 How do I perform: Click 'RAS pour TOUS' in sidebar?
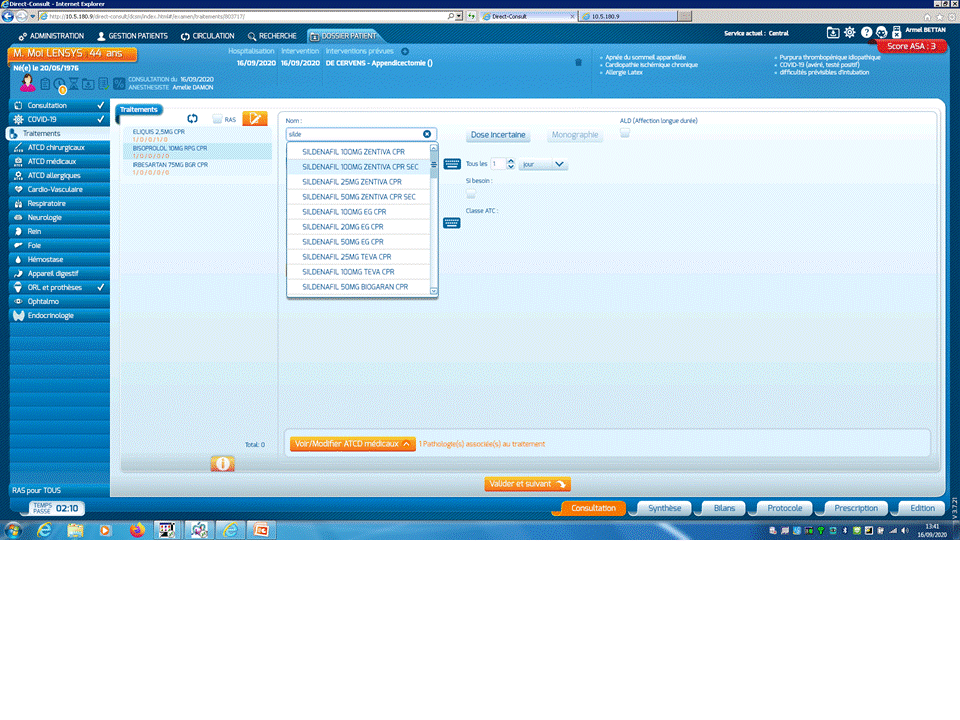(36, 490)
